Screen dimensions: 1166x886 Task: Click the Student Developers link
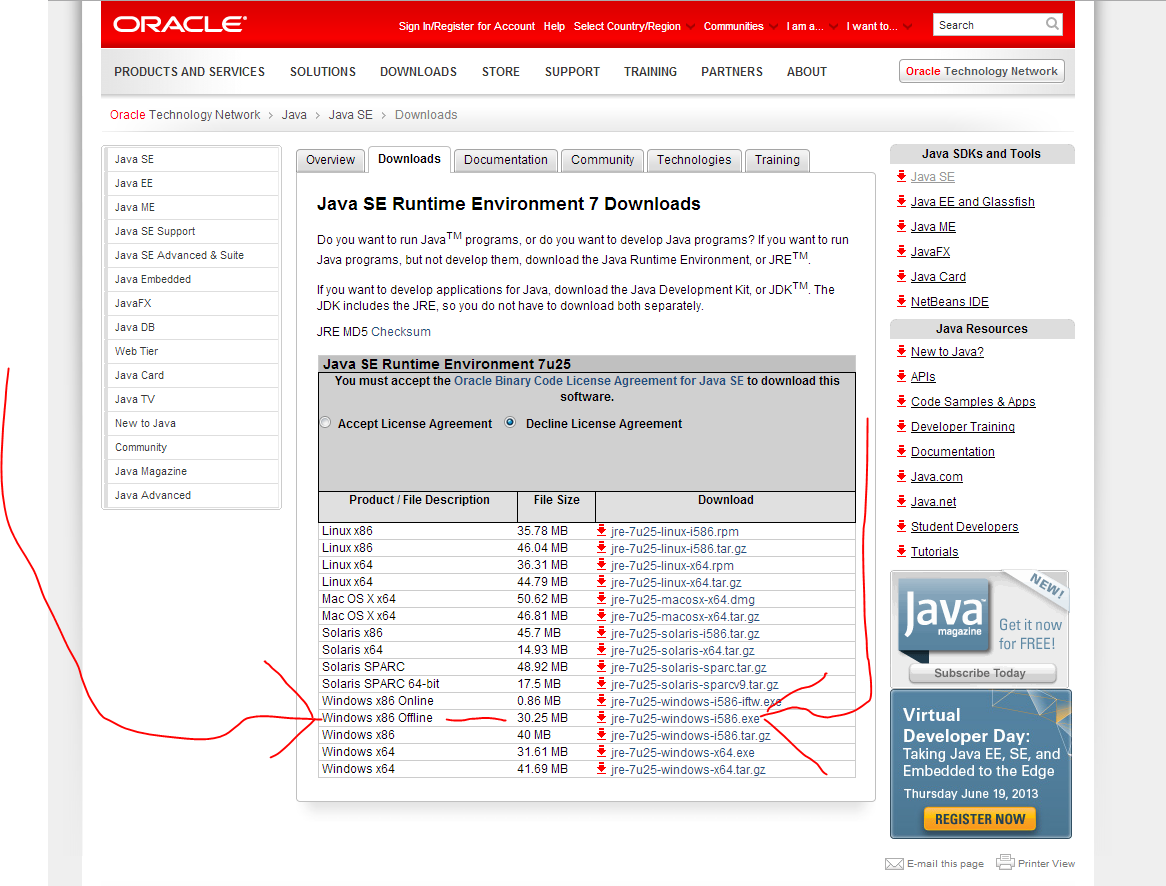click(x=964, y=527)
